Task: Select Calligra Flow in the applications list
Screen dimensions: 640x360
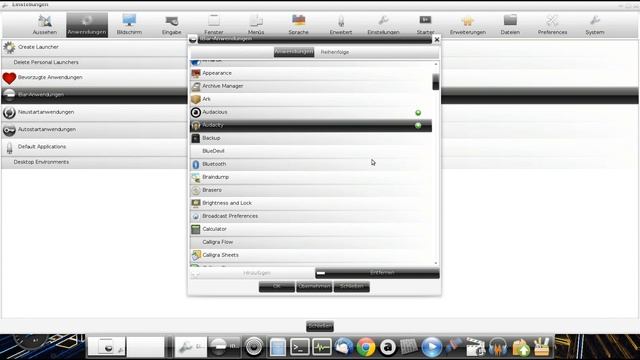Action: tap(311, 242)
